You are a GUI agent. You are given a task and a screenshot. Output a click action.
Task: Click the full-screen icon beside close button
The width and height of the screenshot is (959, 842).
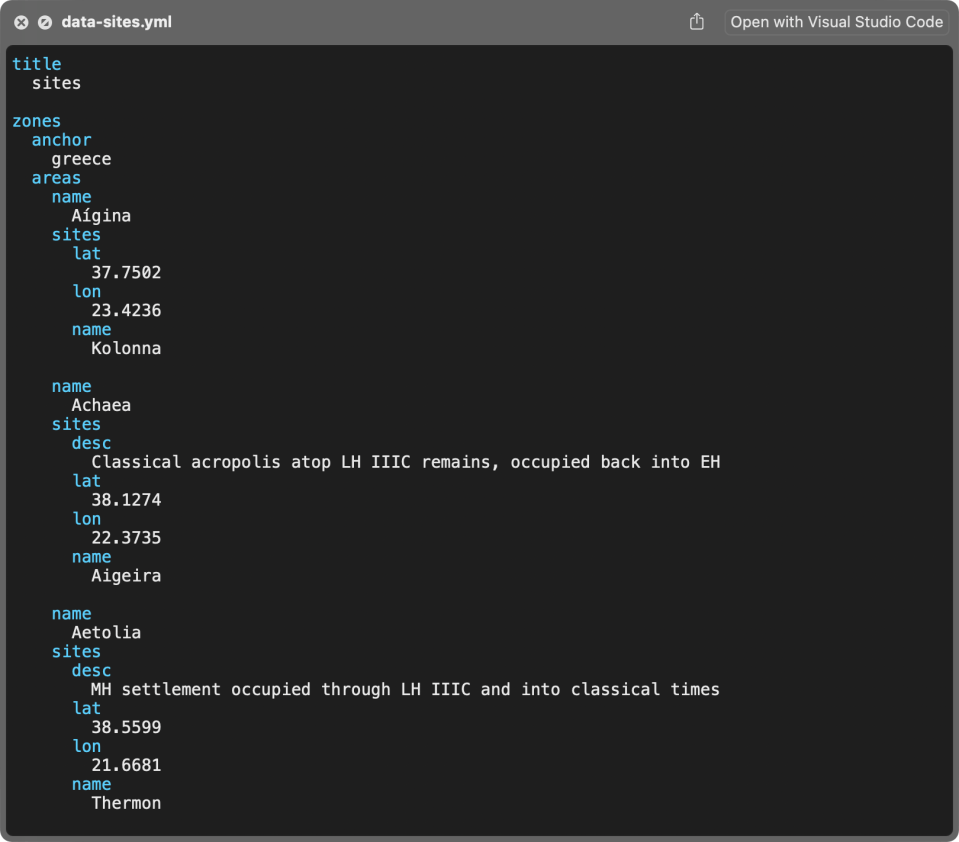point(45,22)
